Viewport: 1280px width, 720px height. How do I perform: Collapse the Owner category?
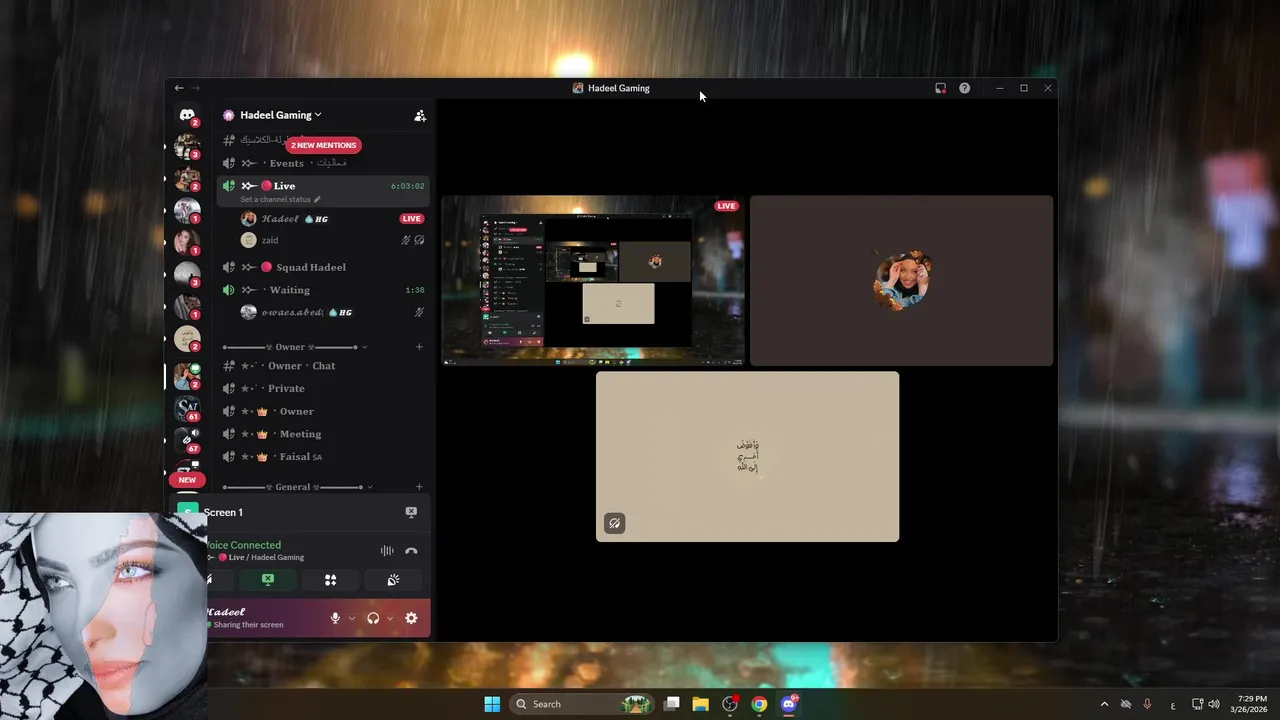(295, 347)
